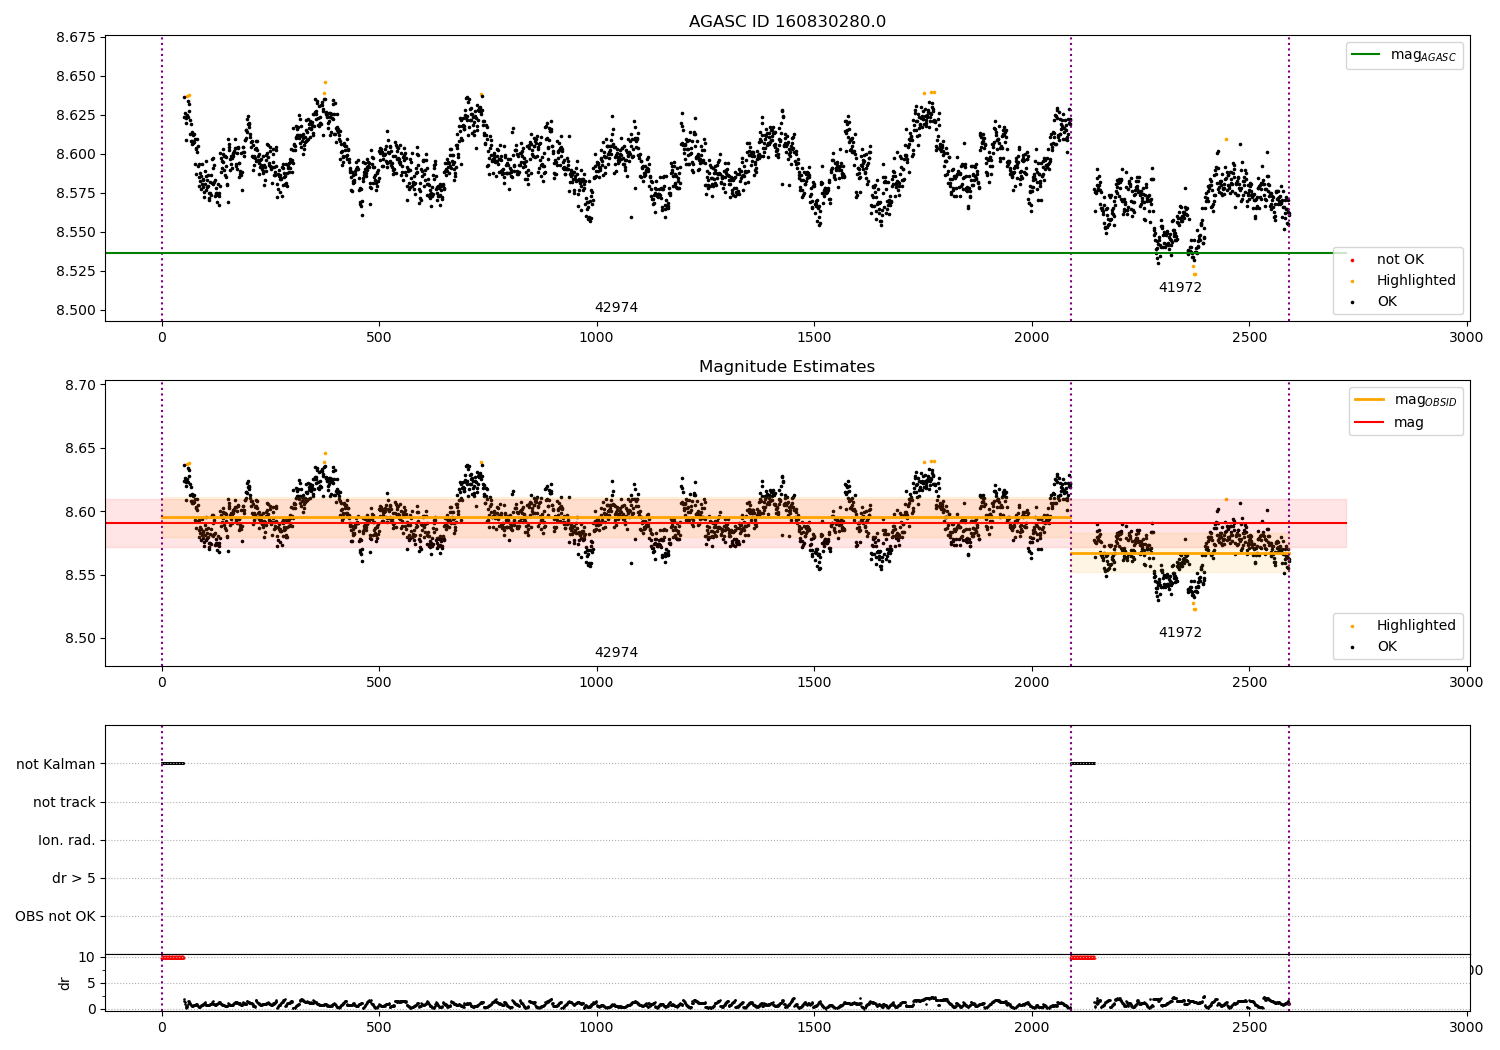Click the 8.70 tick on Magnitude Estimates axis
Image resolution: width=1500 pixels, height=1050 pixels.
(x=80, y=386)
